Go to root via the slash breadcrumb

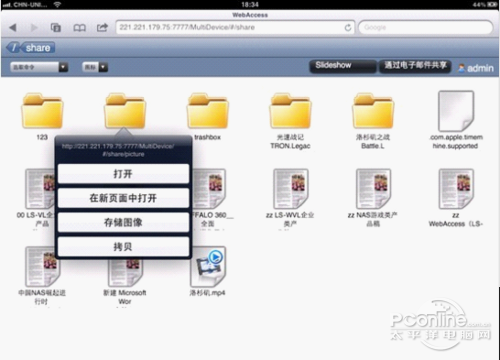(14, 48)
